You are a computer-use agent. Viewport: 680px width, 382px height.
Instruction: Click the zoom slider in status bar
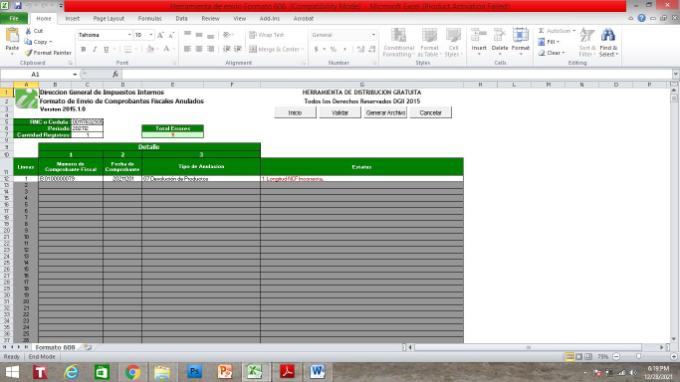point(638,357)
